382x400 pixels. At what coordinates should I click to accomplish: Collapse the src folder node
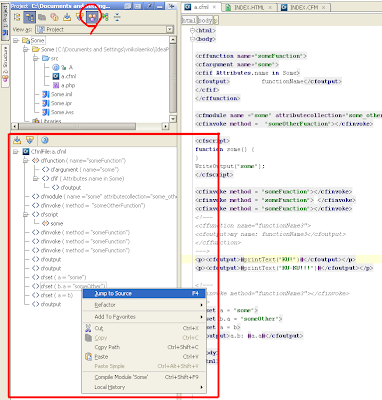36,58
